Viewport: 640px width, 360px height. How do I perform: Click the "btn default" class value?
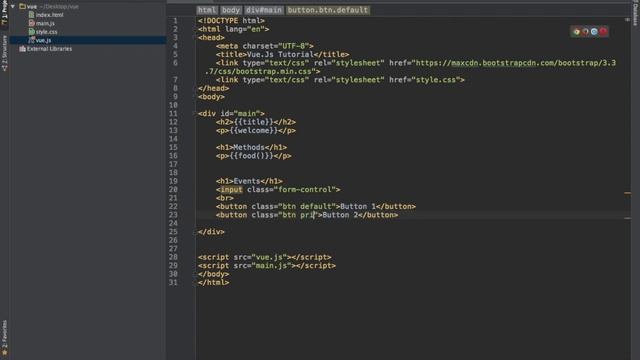pyautogui.click(x=307, y=207)
